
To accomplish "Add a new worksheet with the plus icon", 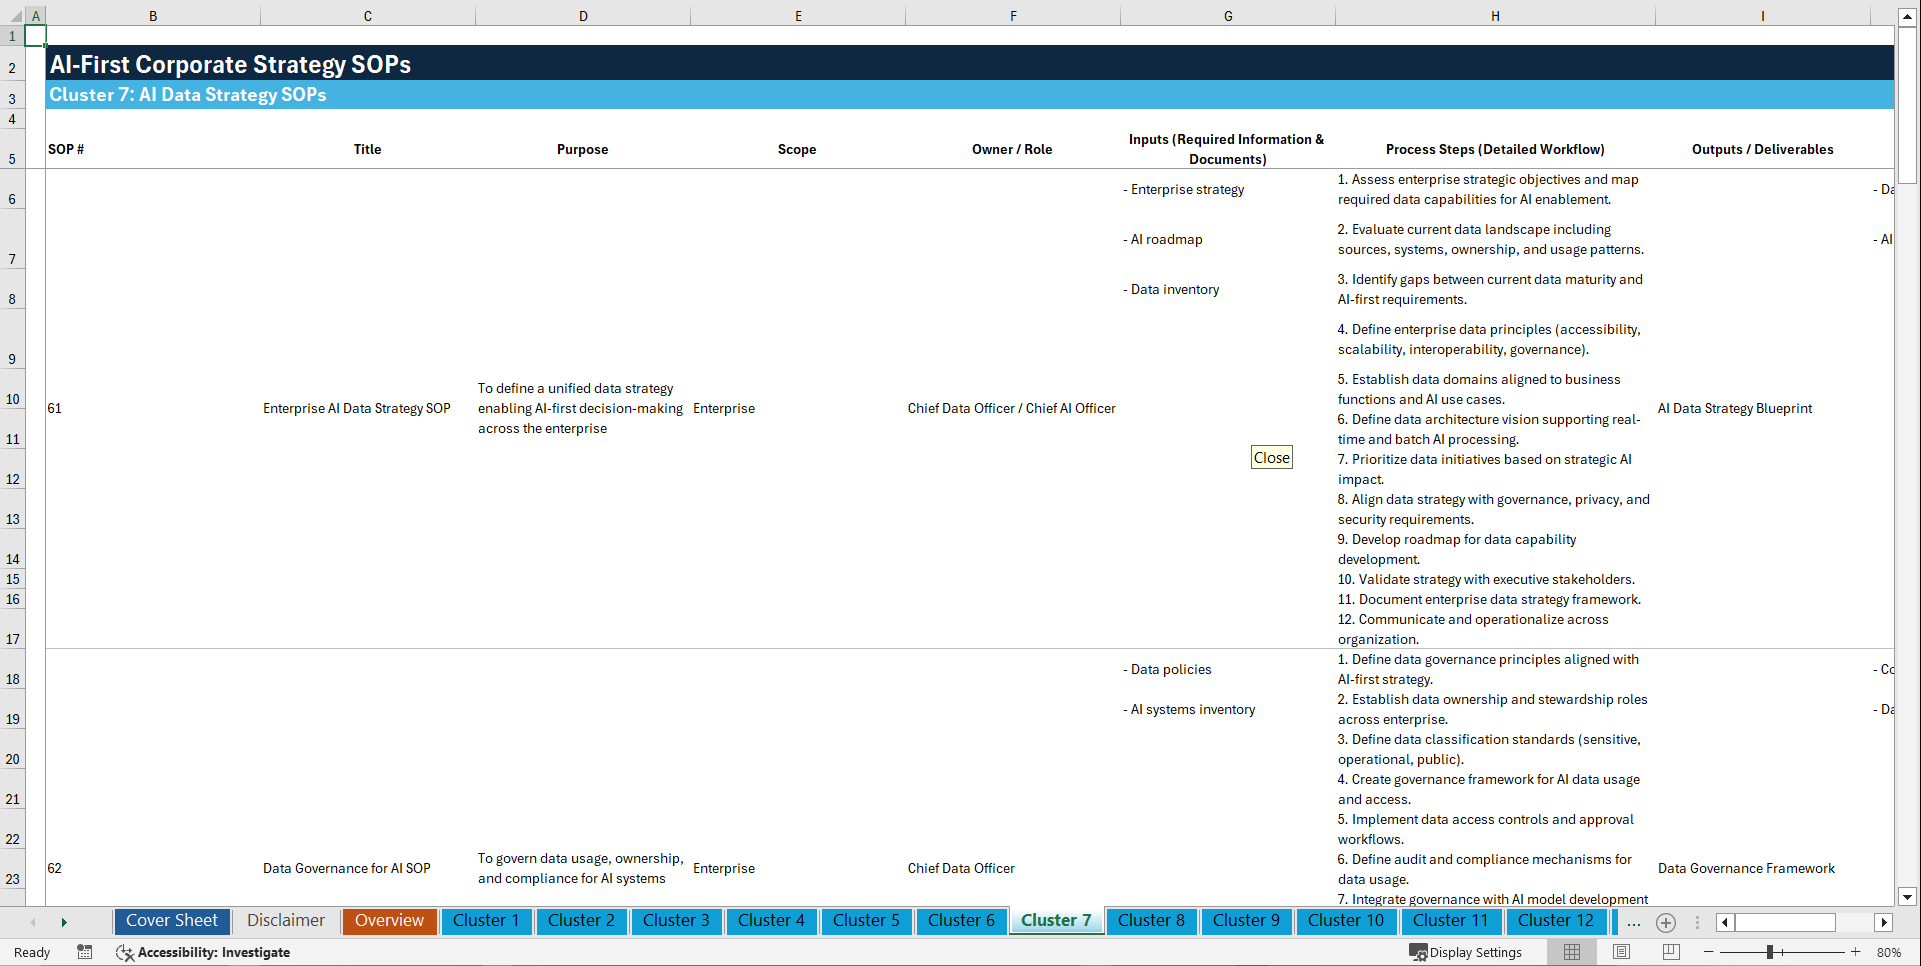I will click(x=1666, y=922).
